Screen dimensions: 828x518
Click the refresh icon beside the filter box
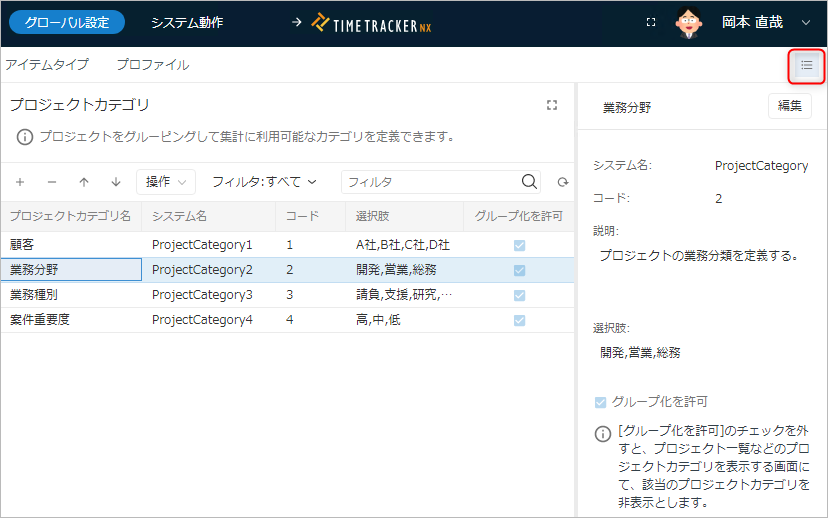pos(563,182)
